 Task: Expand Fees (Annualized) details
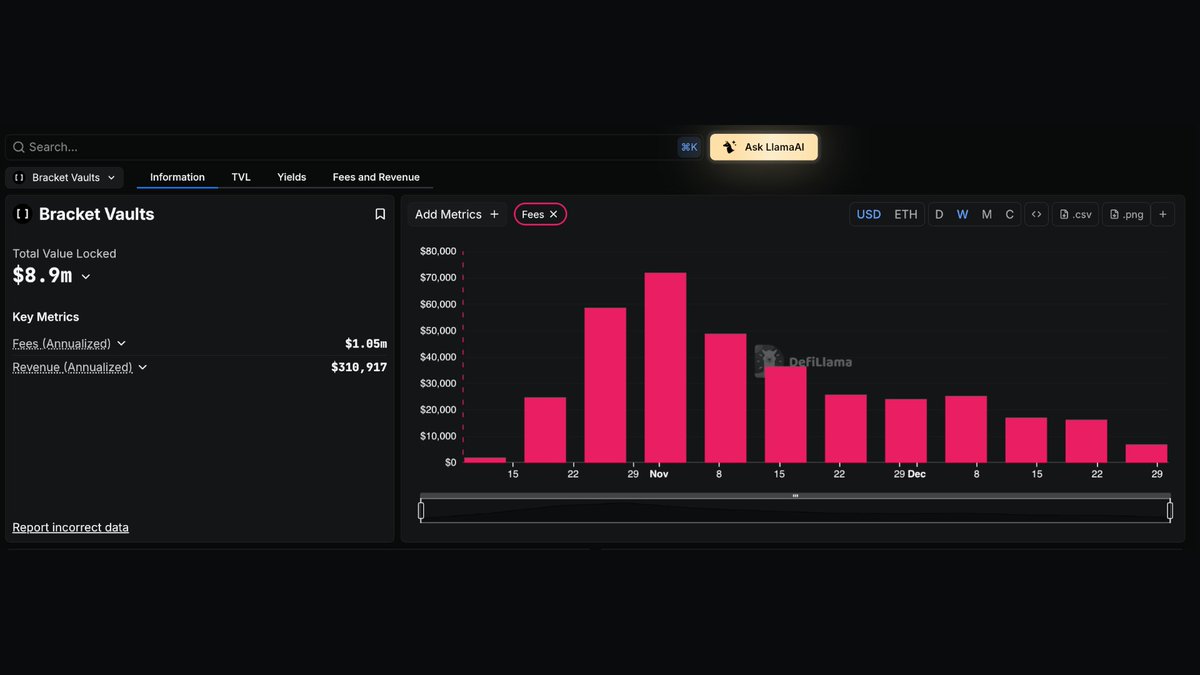point(122,343)
